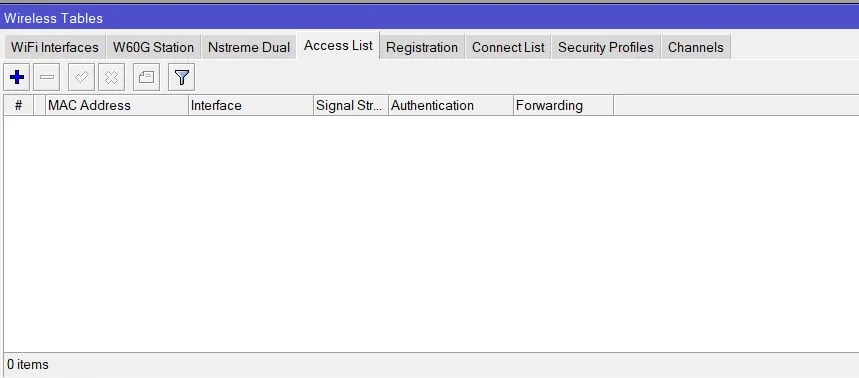Open the Channels tab
This screenshot has width=859, height=378.
[696, 48]
